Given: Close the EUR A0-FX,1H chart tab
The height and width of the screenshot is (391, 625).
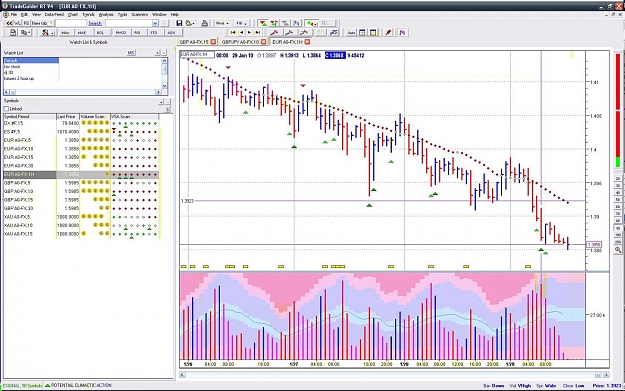Looking at the screenshot, I should 307,42.
